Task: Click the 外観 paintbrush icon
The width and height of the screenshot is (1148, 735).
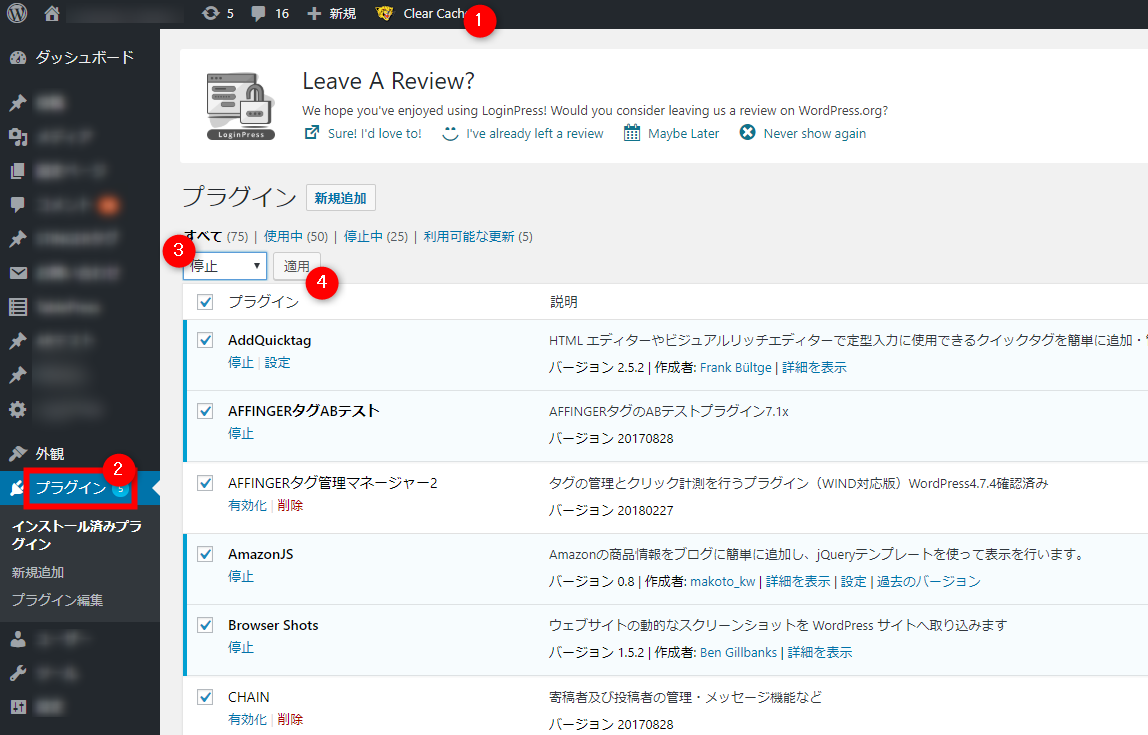Action: pyautogui.click(x=18, y=454)
